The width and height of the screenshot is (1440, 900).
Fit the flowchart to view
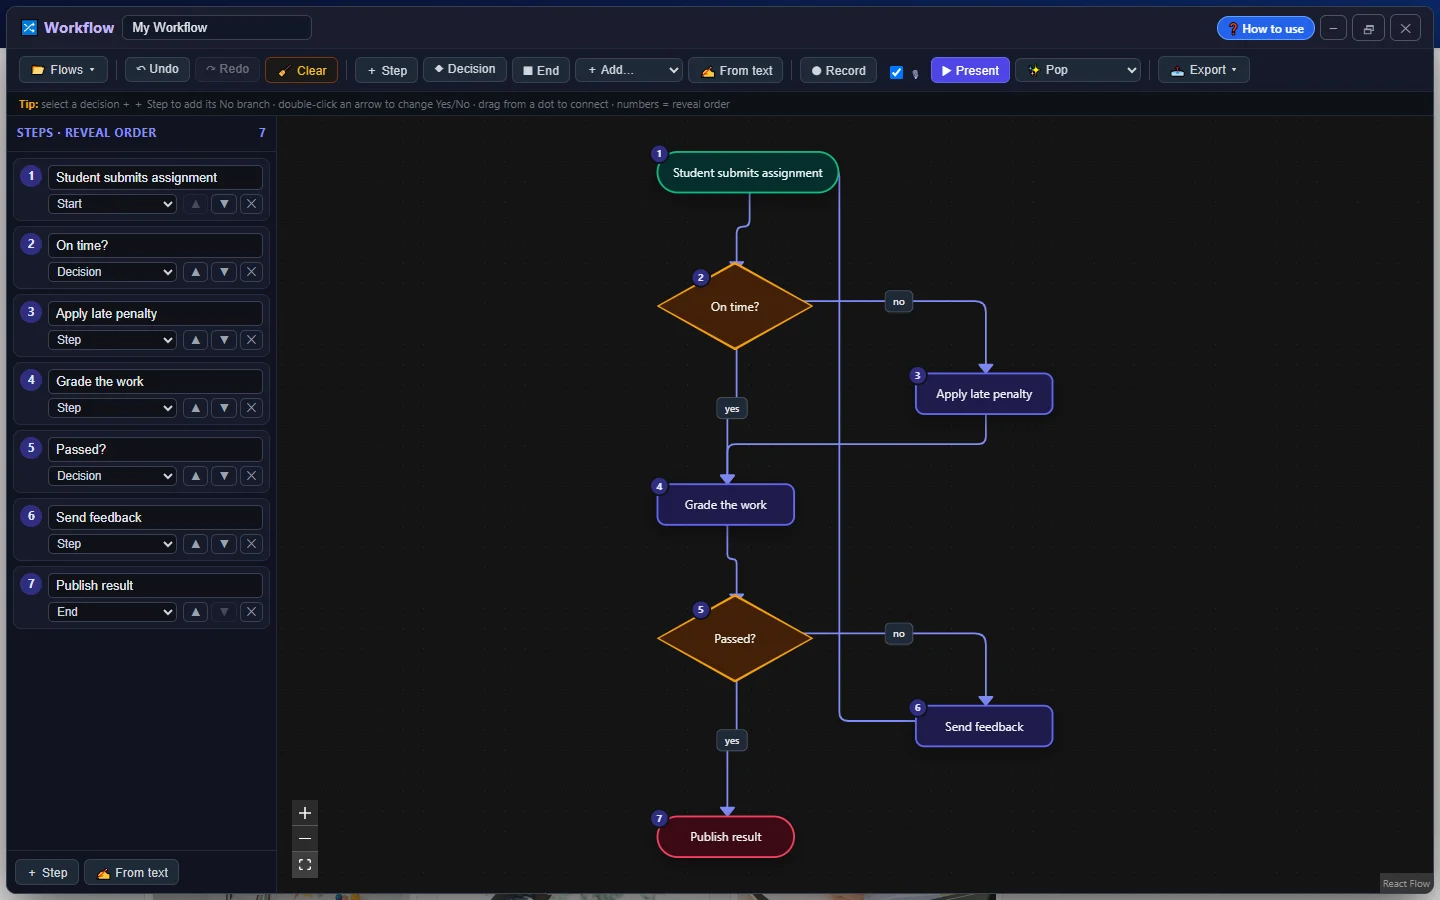pos(305,865)
